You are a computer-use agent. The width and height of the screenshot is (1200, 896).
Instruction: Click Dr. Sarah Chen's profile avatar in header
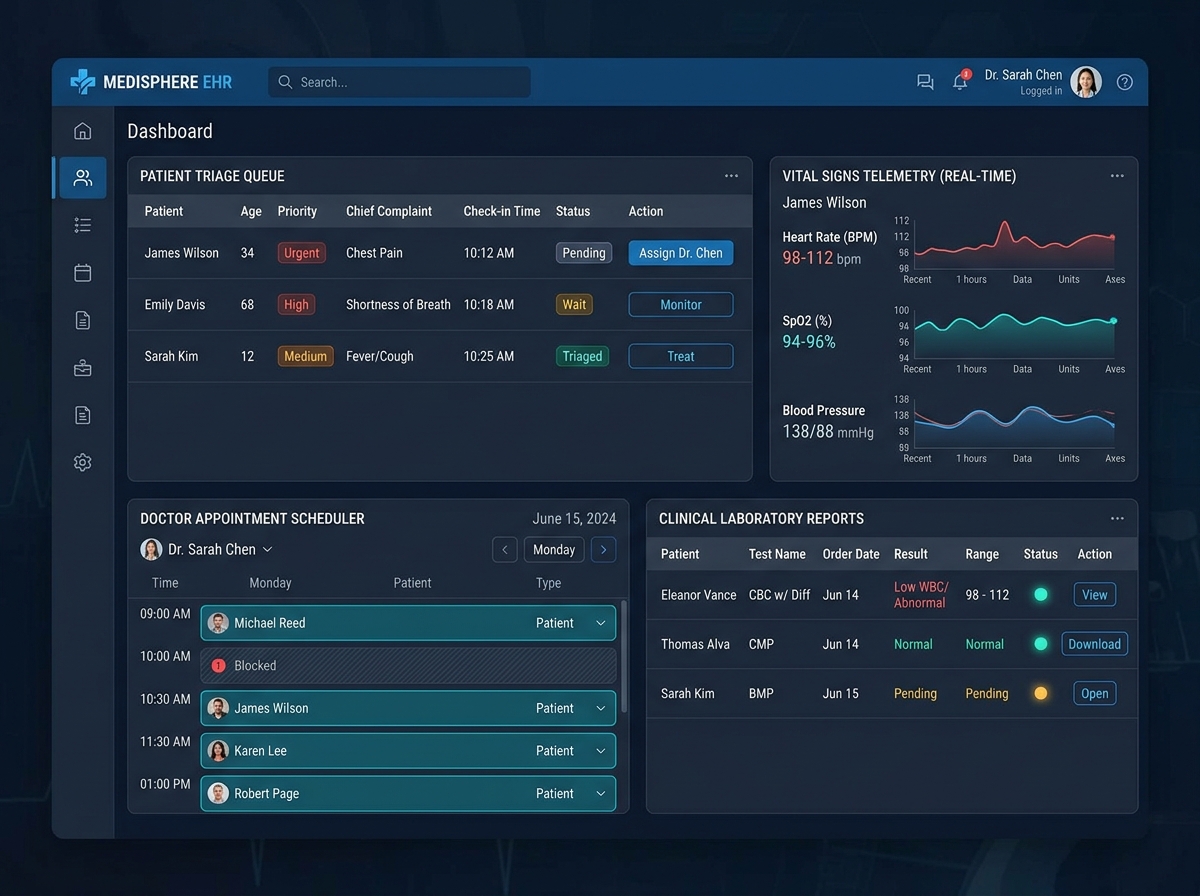coord(1086,82)
